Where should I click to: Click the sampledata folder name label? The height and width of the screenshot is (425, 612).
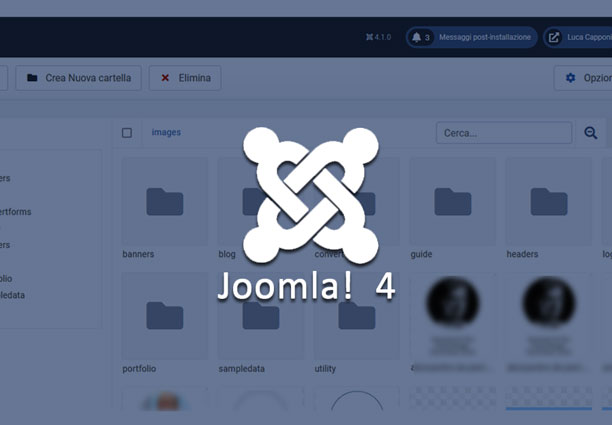pyautogui.click(x=241, y=369)
